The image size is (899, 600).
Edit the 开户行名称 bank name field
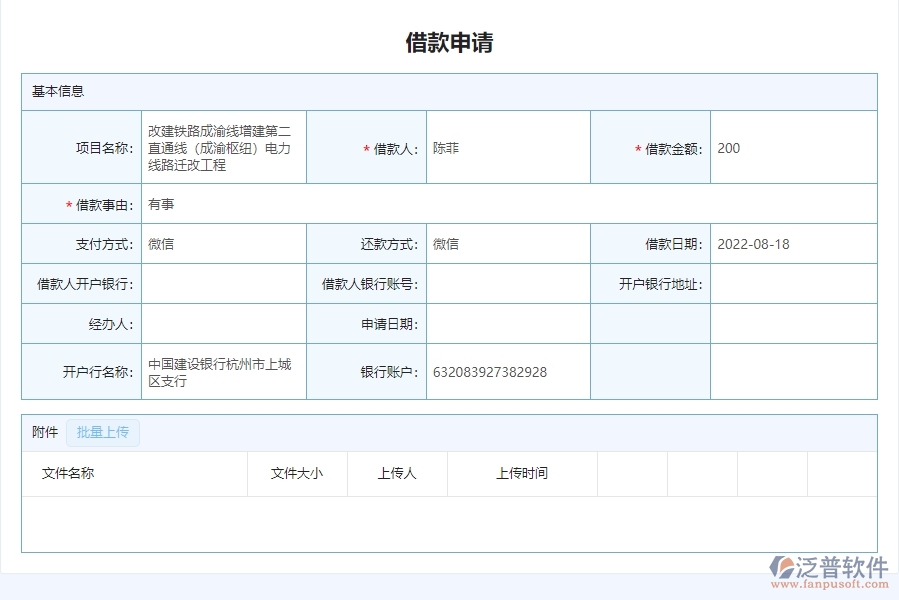(222, 370)
